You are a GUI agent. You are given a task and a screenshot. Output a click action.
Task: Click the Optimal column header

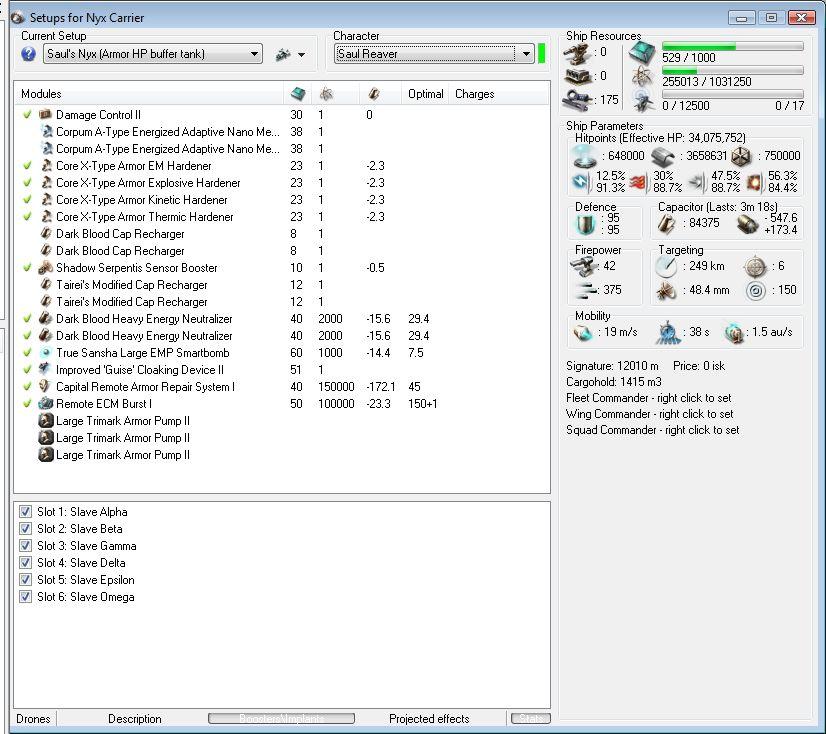pyautogui.click(x=425, y=94)
